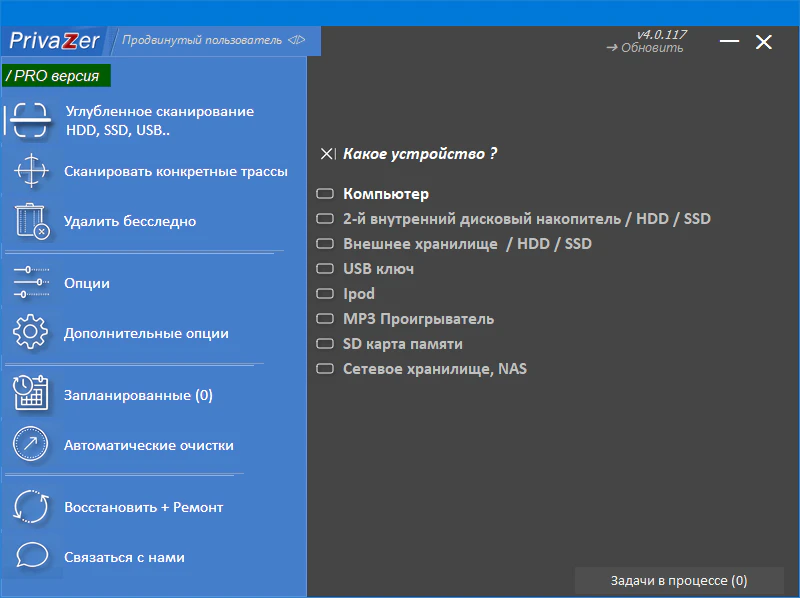Screen dimensions: 800x598
Task: Click the Задачи в процессе (0) button
Action: coord(678,581)
